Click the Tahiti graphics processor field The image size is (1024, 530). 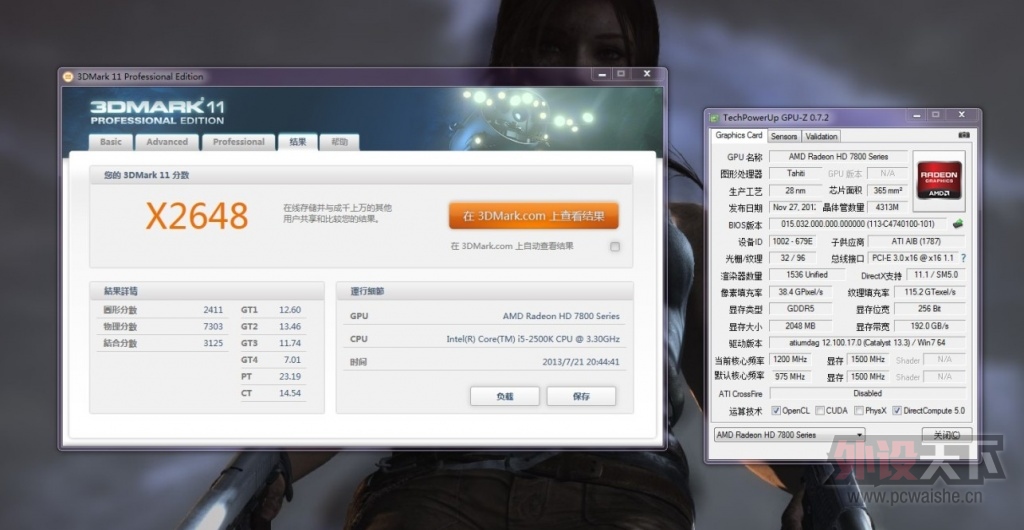(x=795, y=174)
